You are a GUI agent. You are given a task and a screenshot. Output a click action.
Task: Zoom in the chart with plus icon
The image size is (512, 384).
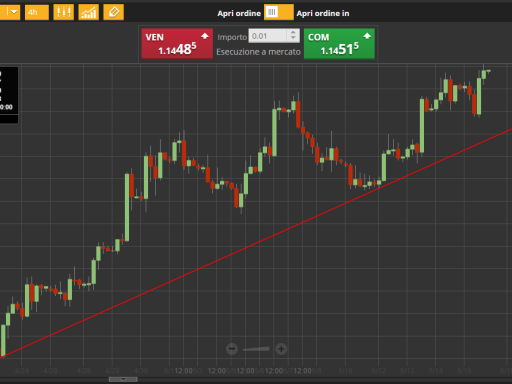[x=281, y=349]
